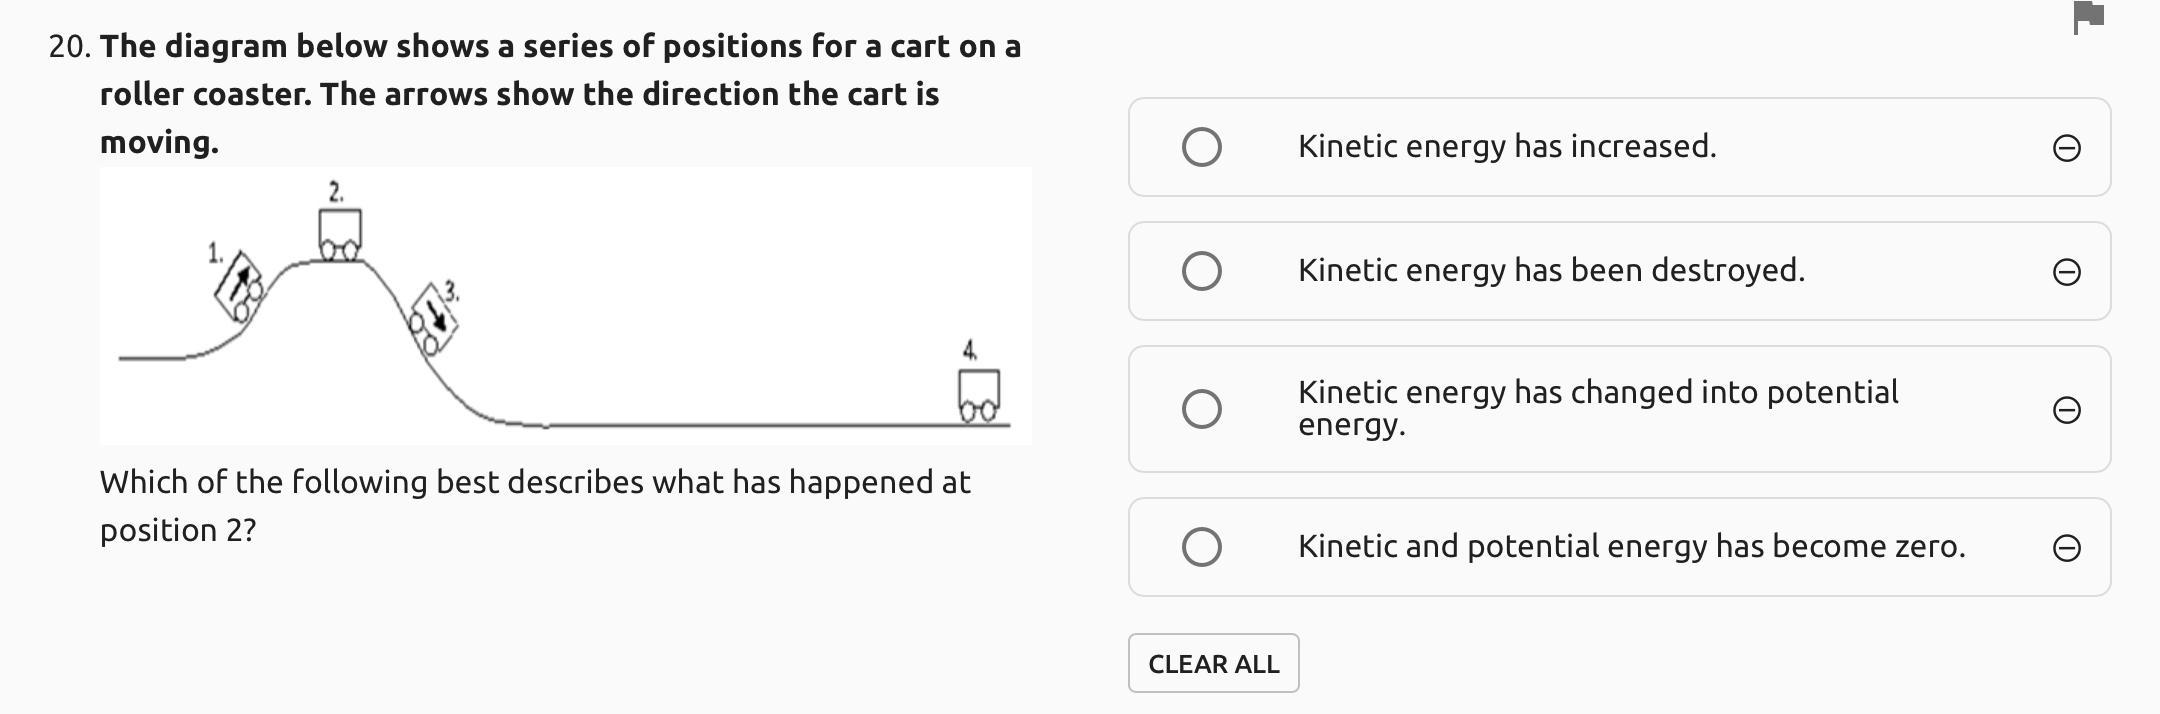
Task: Strike out the 'has become zero' answer choice
Action: pos(2066,548)
